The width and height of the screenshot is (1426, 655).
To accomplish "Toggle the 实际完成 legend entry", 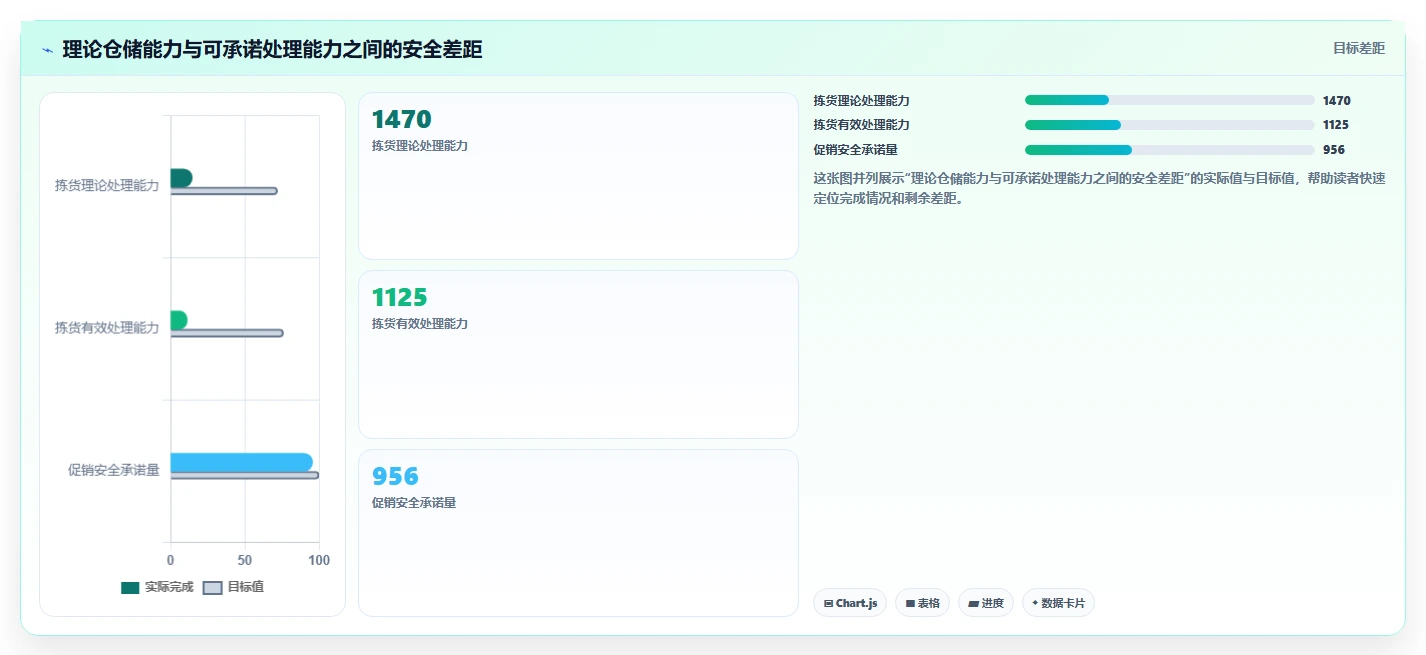I will pos(157,587).
